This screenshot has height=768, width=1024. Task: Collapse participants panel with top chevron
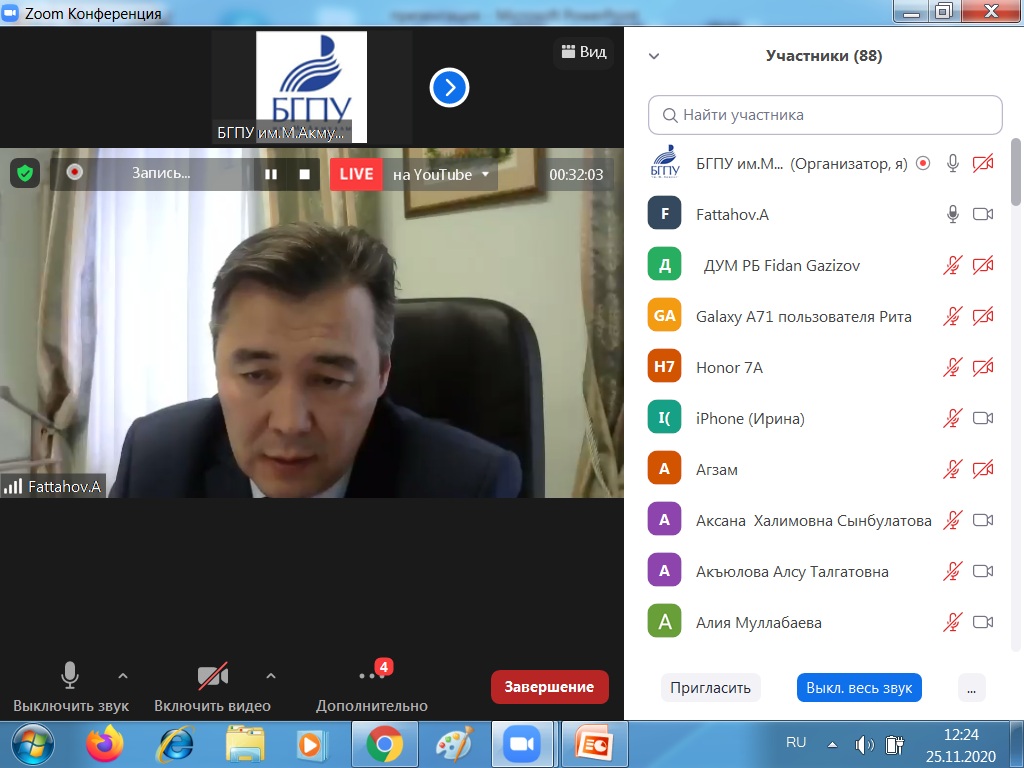click(x=654, y=57)
